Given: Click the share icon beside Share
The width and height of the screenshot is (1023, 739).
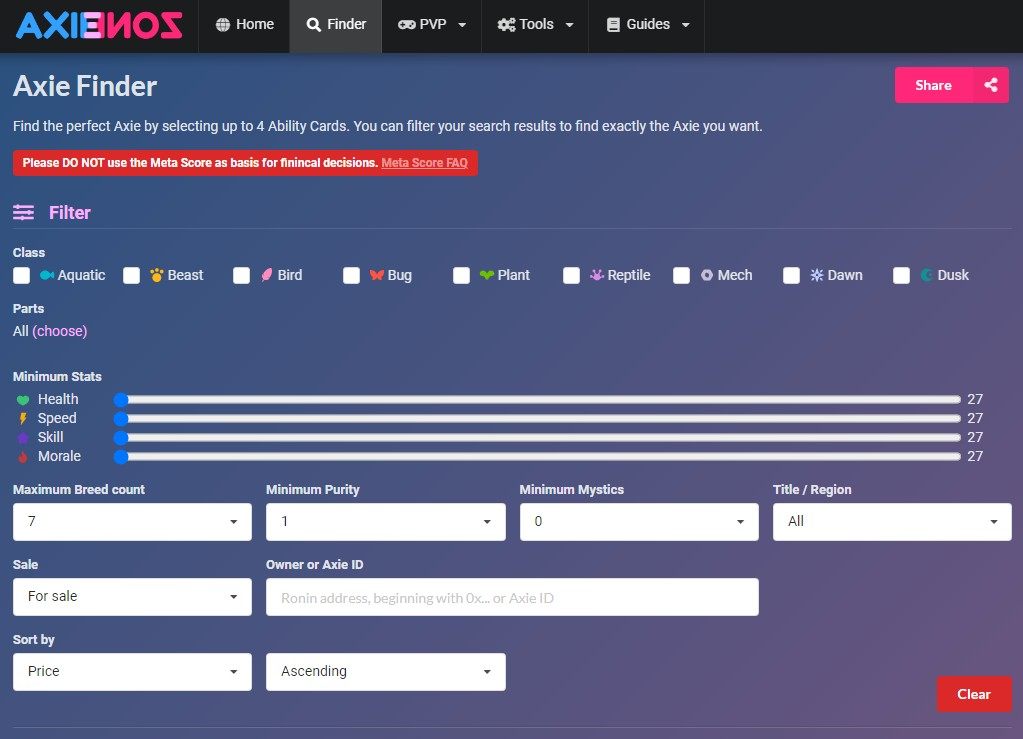Looking at the screenshot, I should [x=990, y=85].
